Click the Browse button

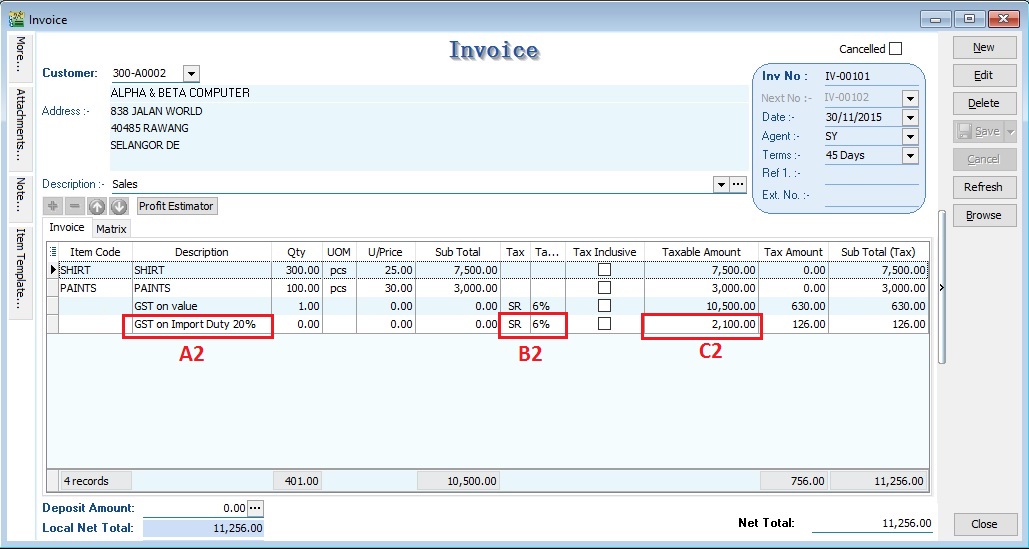[x=983, y=215]
